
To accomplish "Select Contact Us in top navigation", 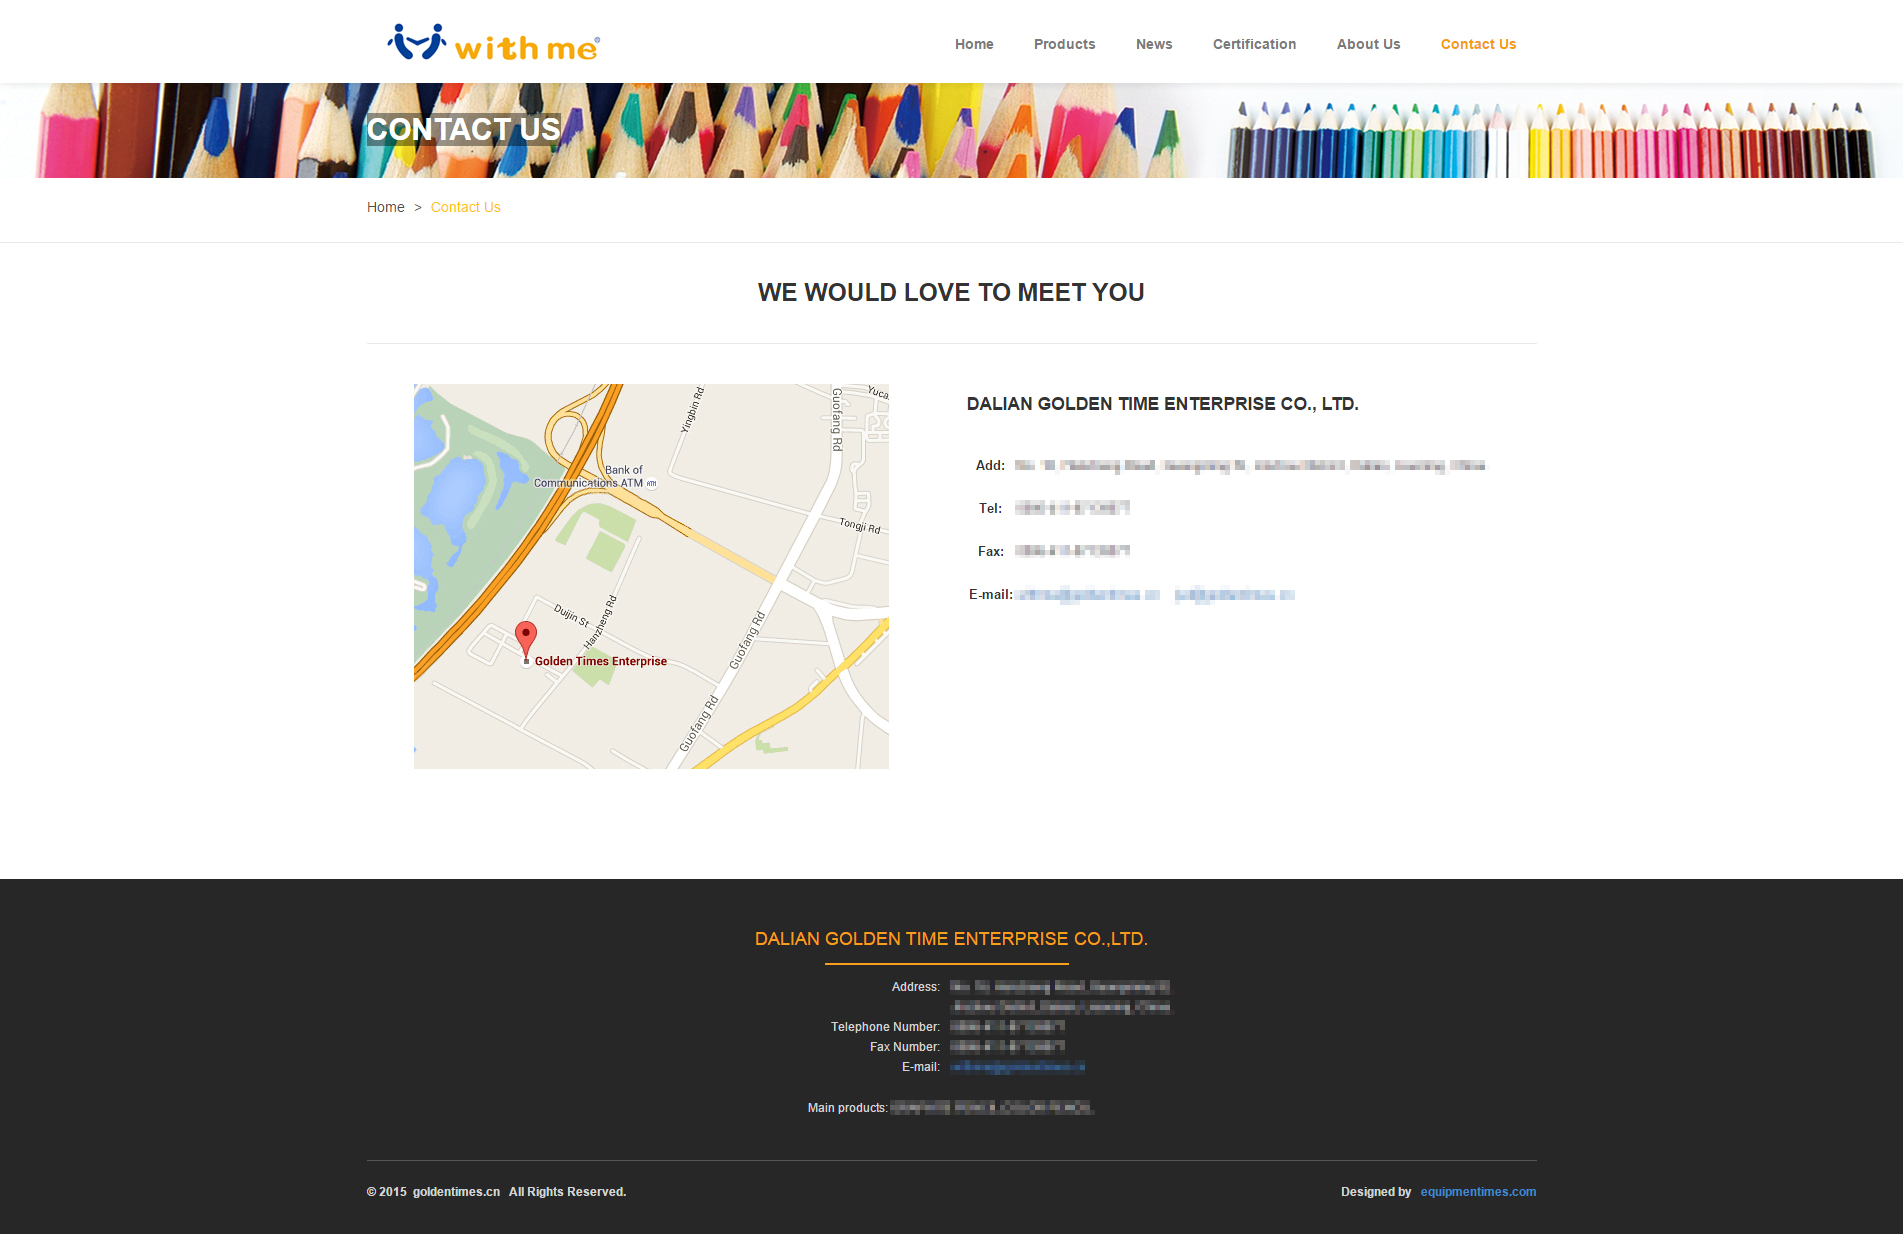I will point(1477,44).
